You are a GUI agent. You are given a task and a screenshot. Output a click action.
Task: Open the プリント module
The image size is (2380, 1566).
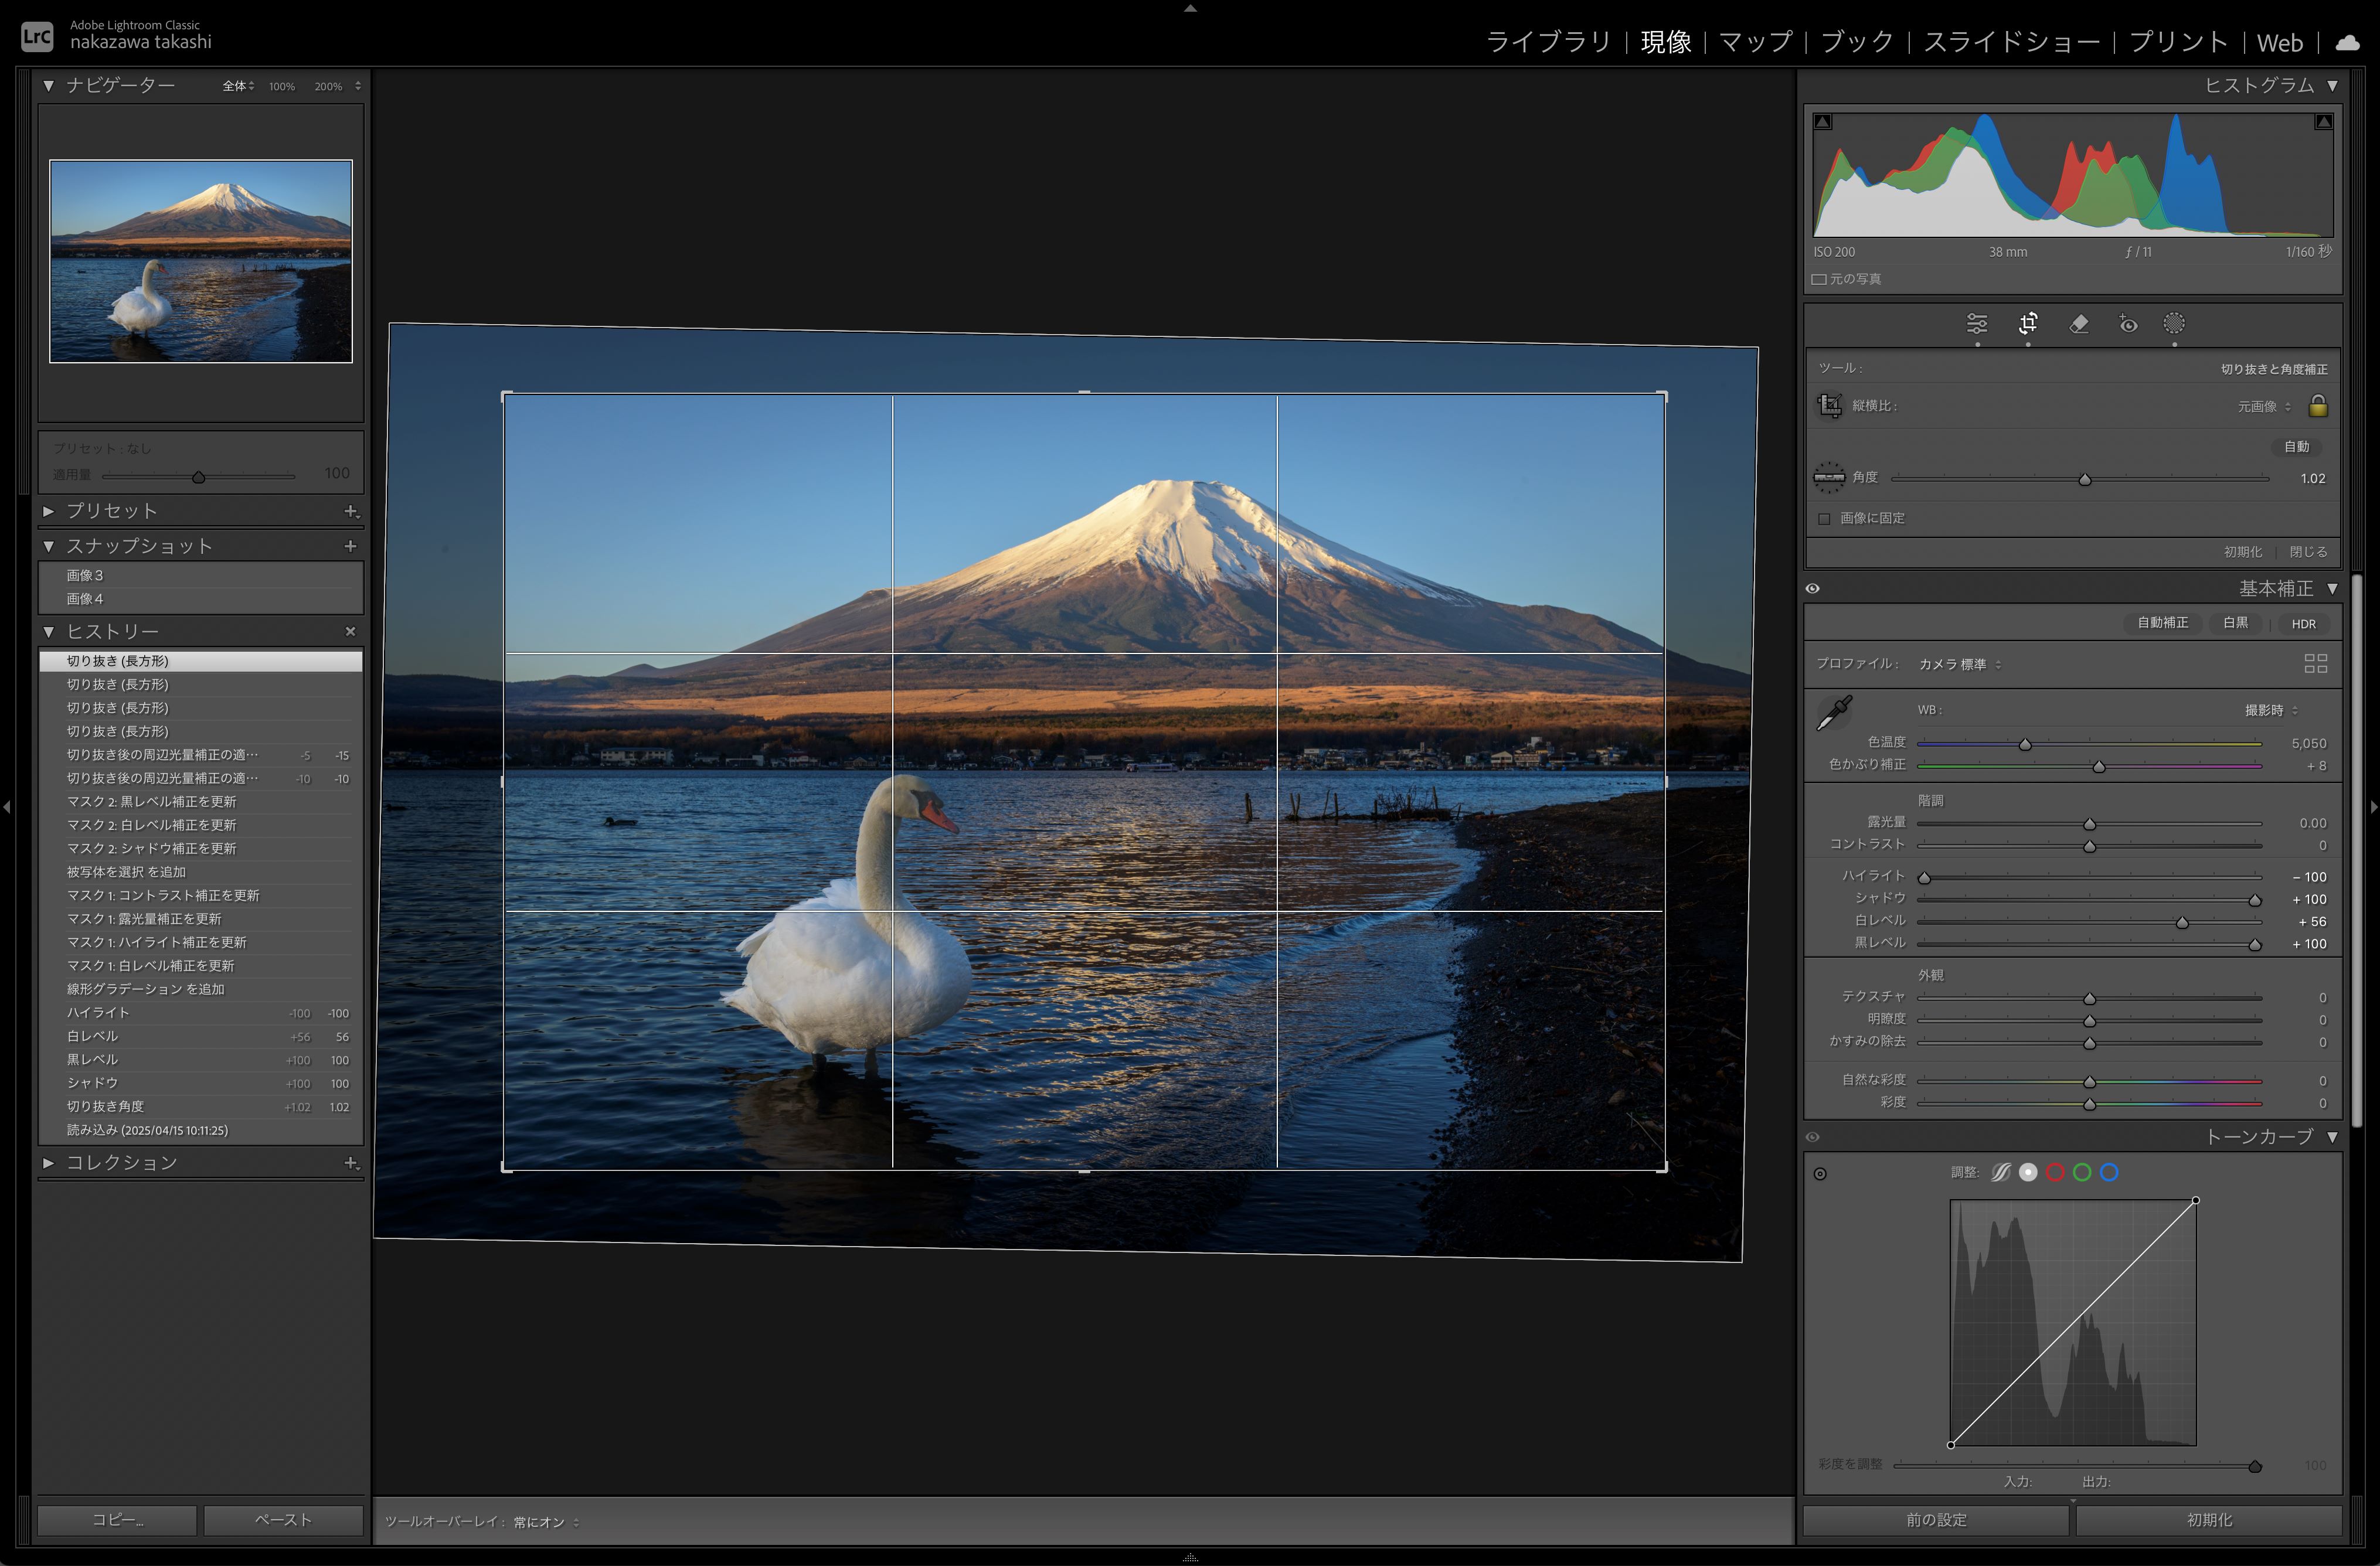[x=2178, y=42]
